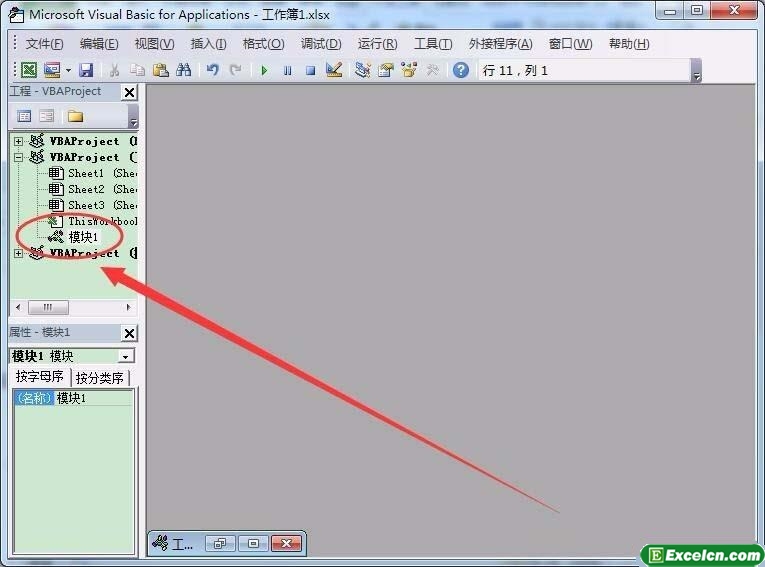Click the project tree scroll right arrow
Screen dimensions: 765x567
coord(128,307)
